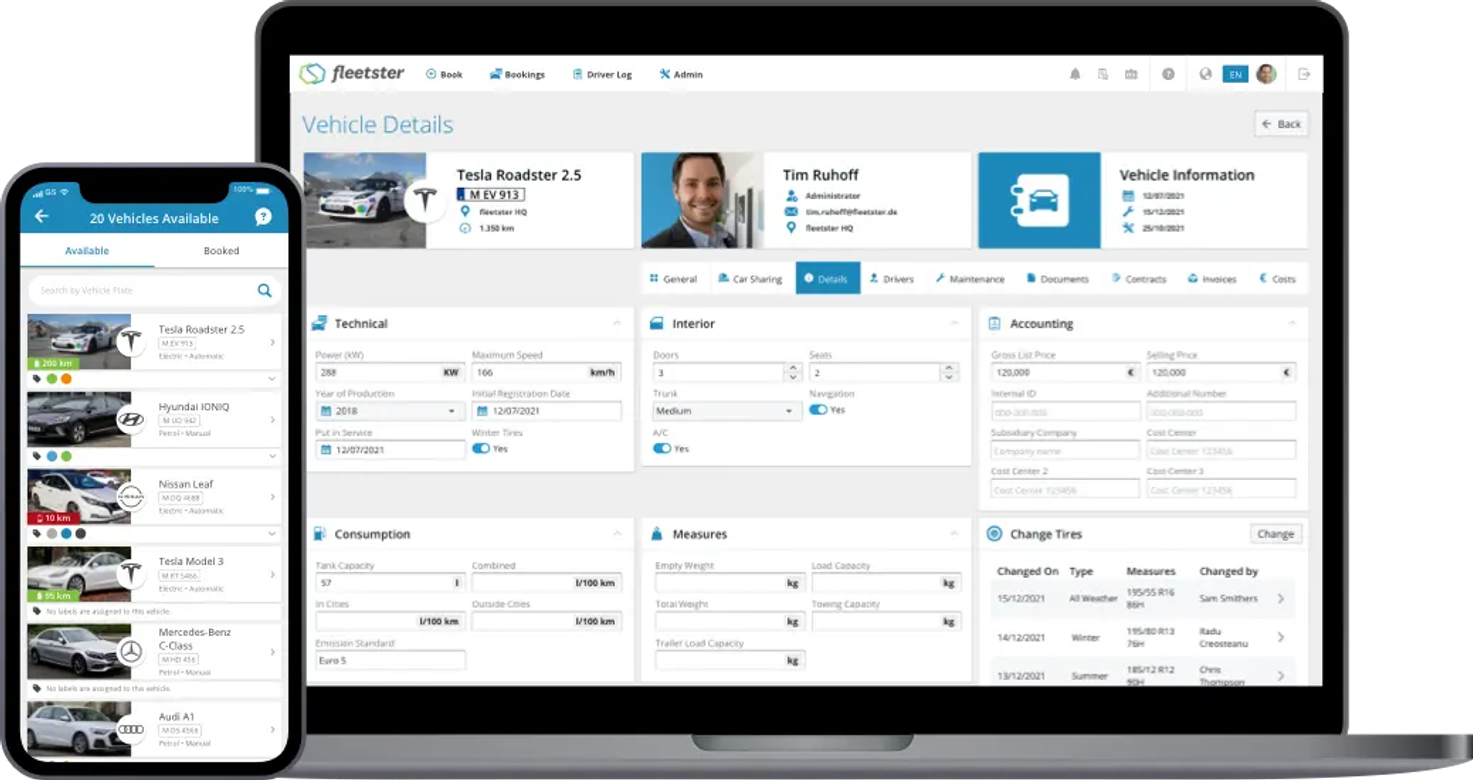Click the Back button

pos(1281,124)
